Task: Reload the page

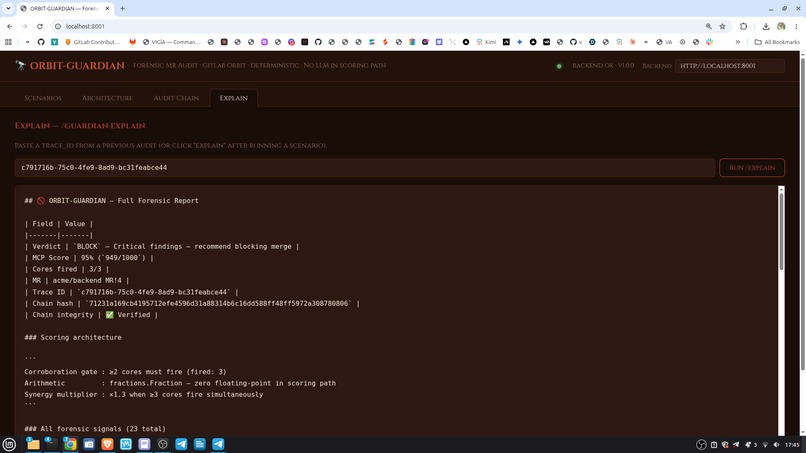Action: click(x=40, y=26)
